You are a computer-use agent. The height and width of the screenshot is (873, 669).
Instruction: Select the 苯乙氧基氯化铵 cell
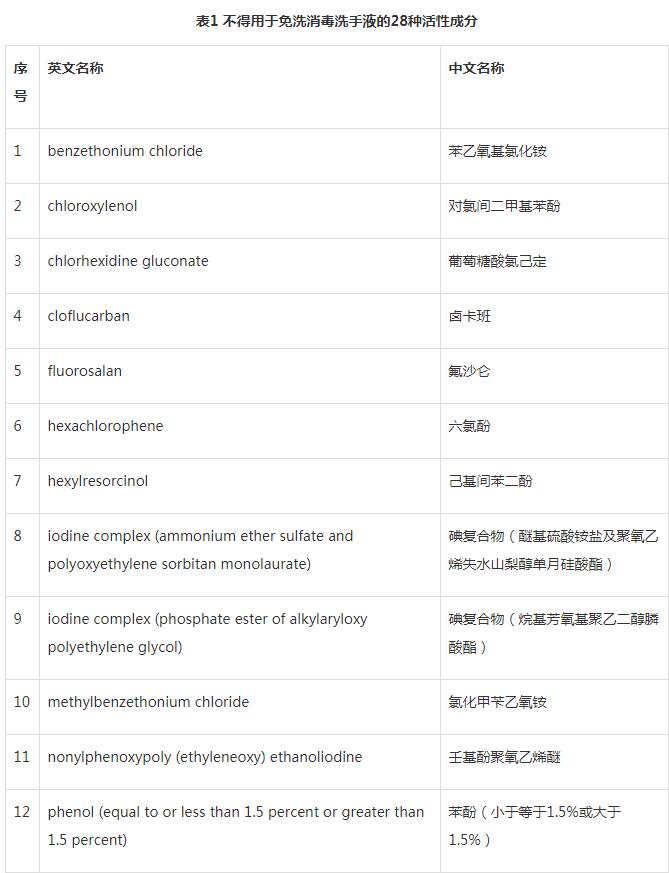(x=498, y=151)
